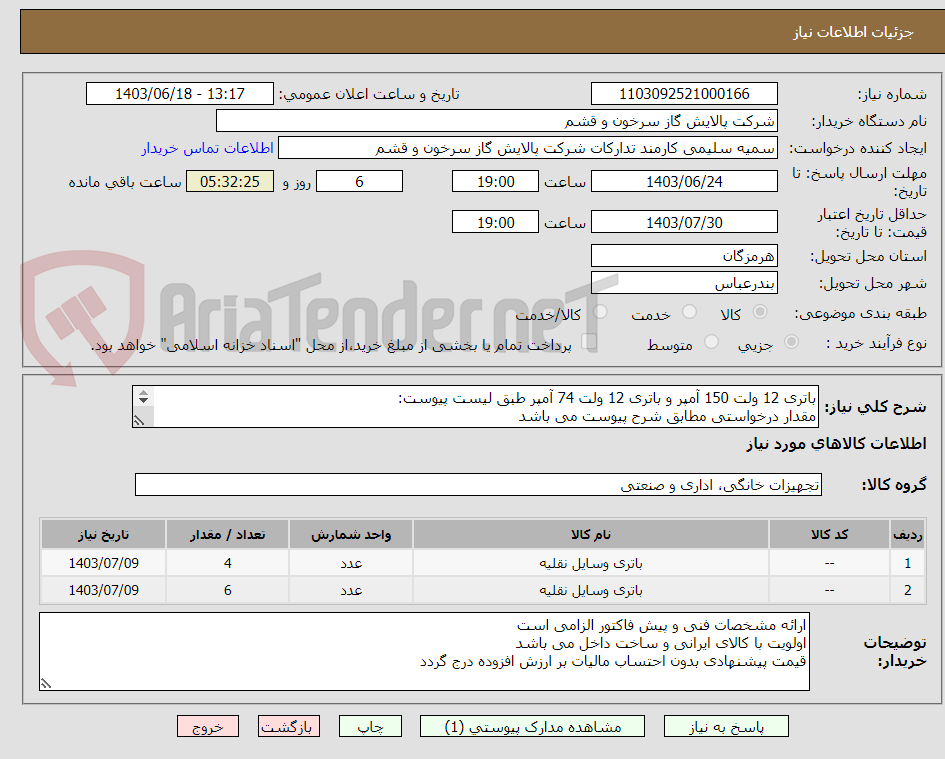
Task: Click the response deadline time 19:00 field
Action: [495, 181]
